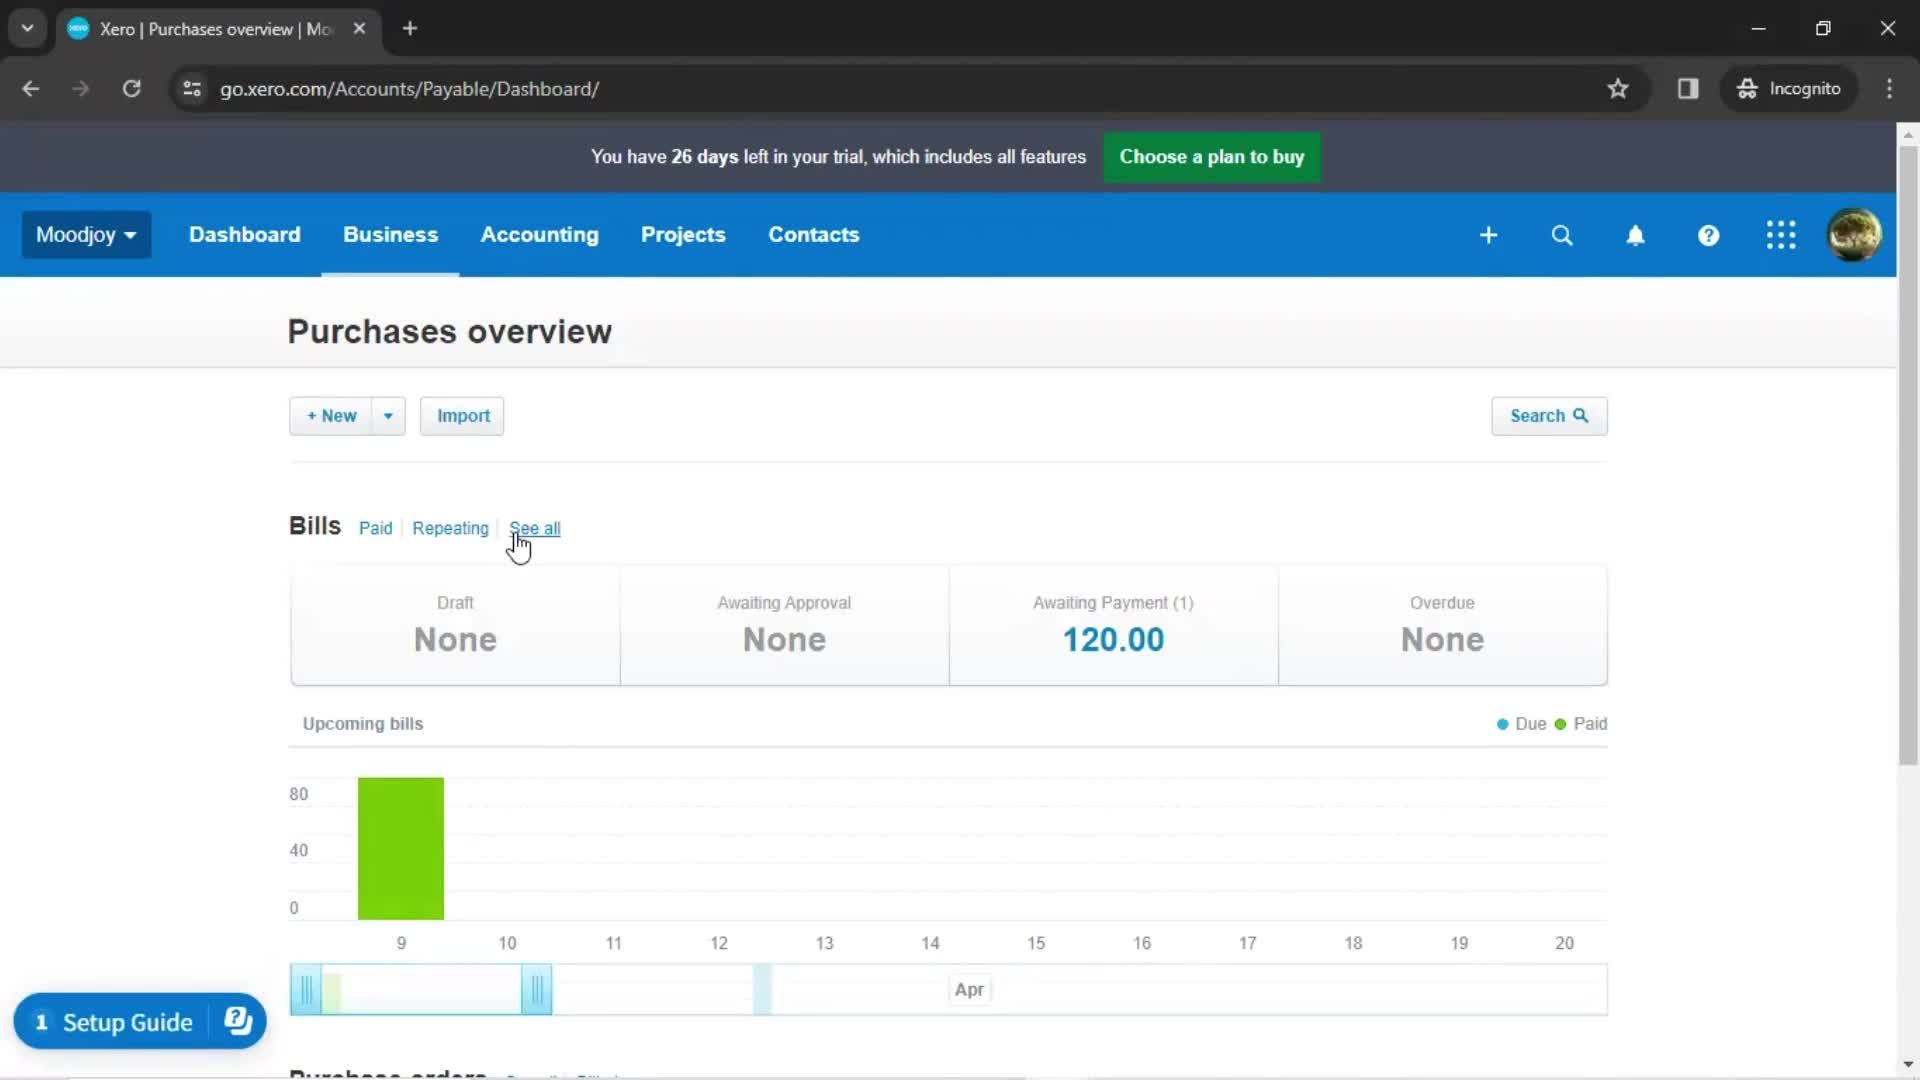The width and height of the screenshot is (1920, 1080).
Task: Open the Setup Guide help widget
Action: 140,1021
